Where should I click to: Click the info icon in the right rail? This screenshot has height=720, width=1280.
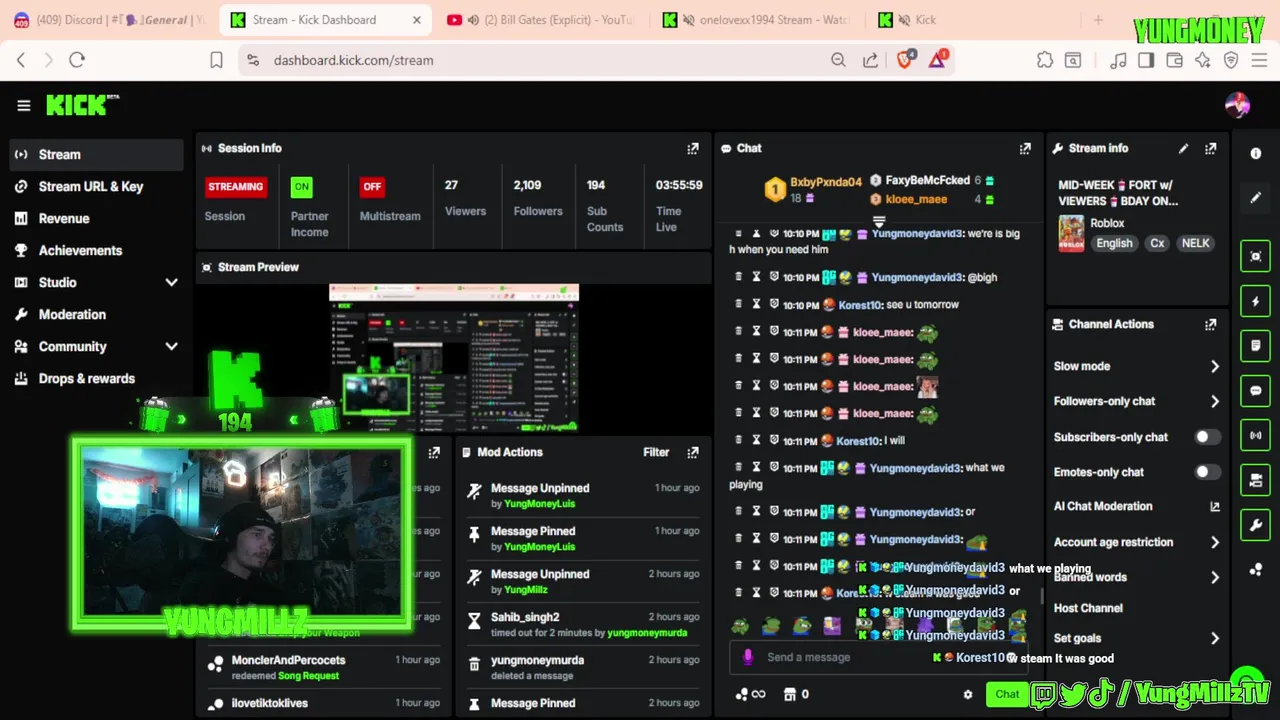tap(1256, 153)
